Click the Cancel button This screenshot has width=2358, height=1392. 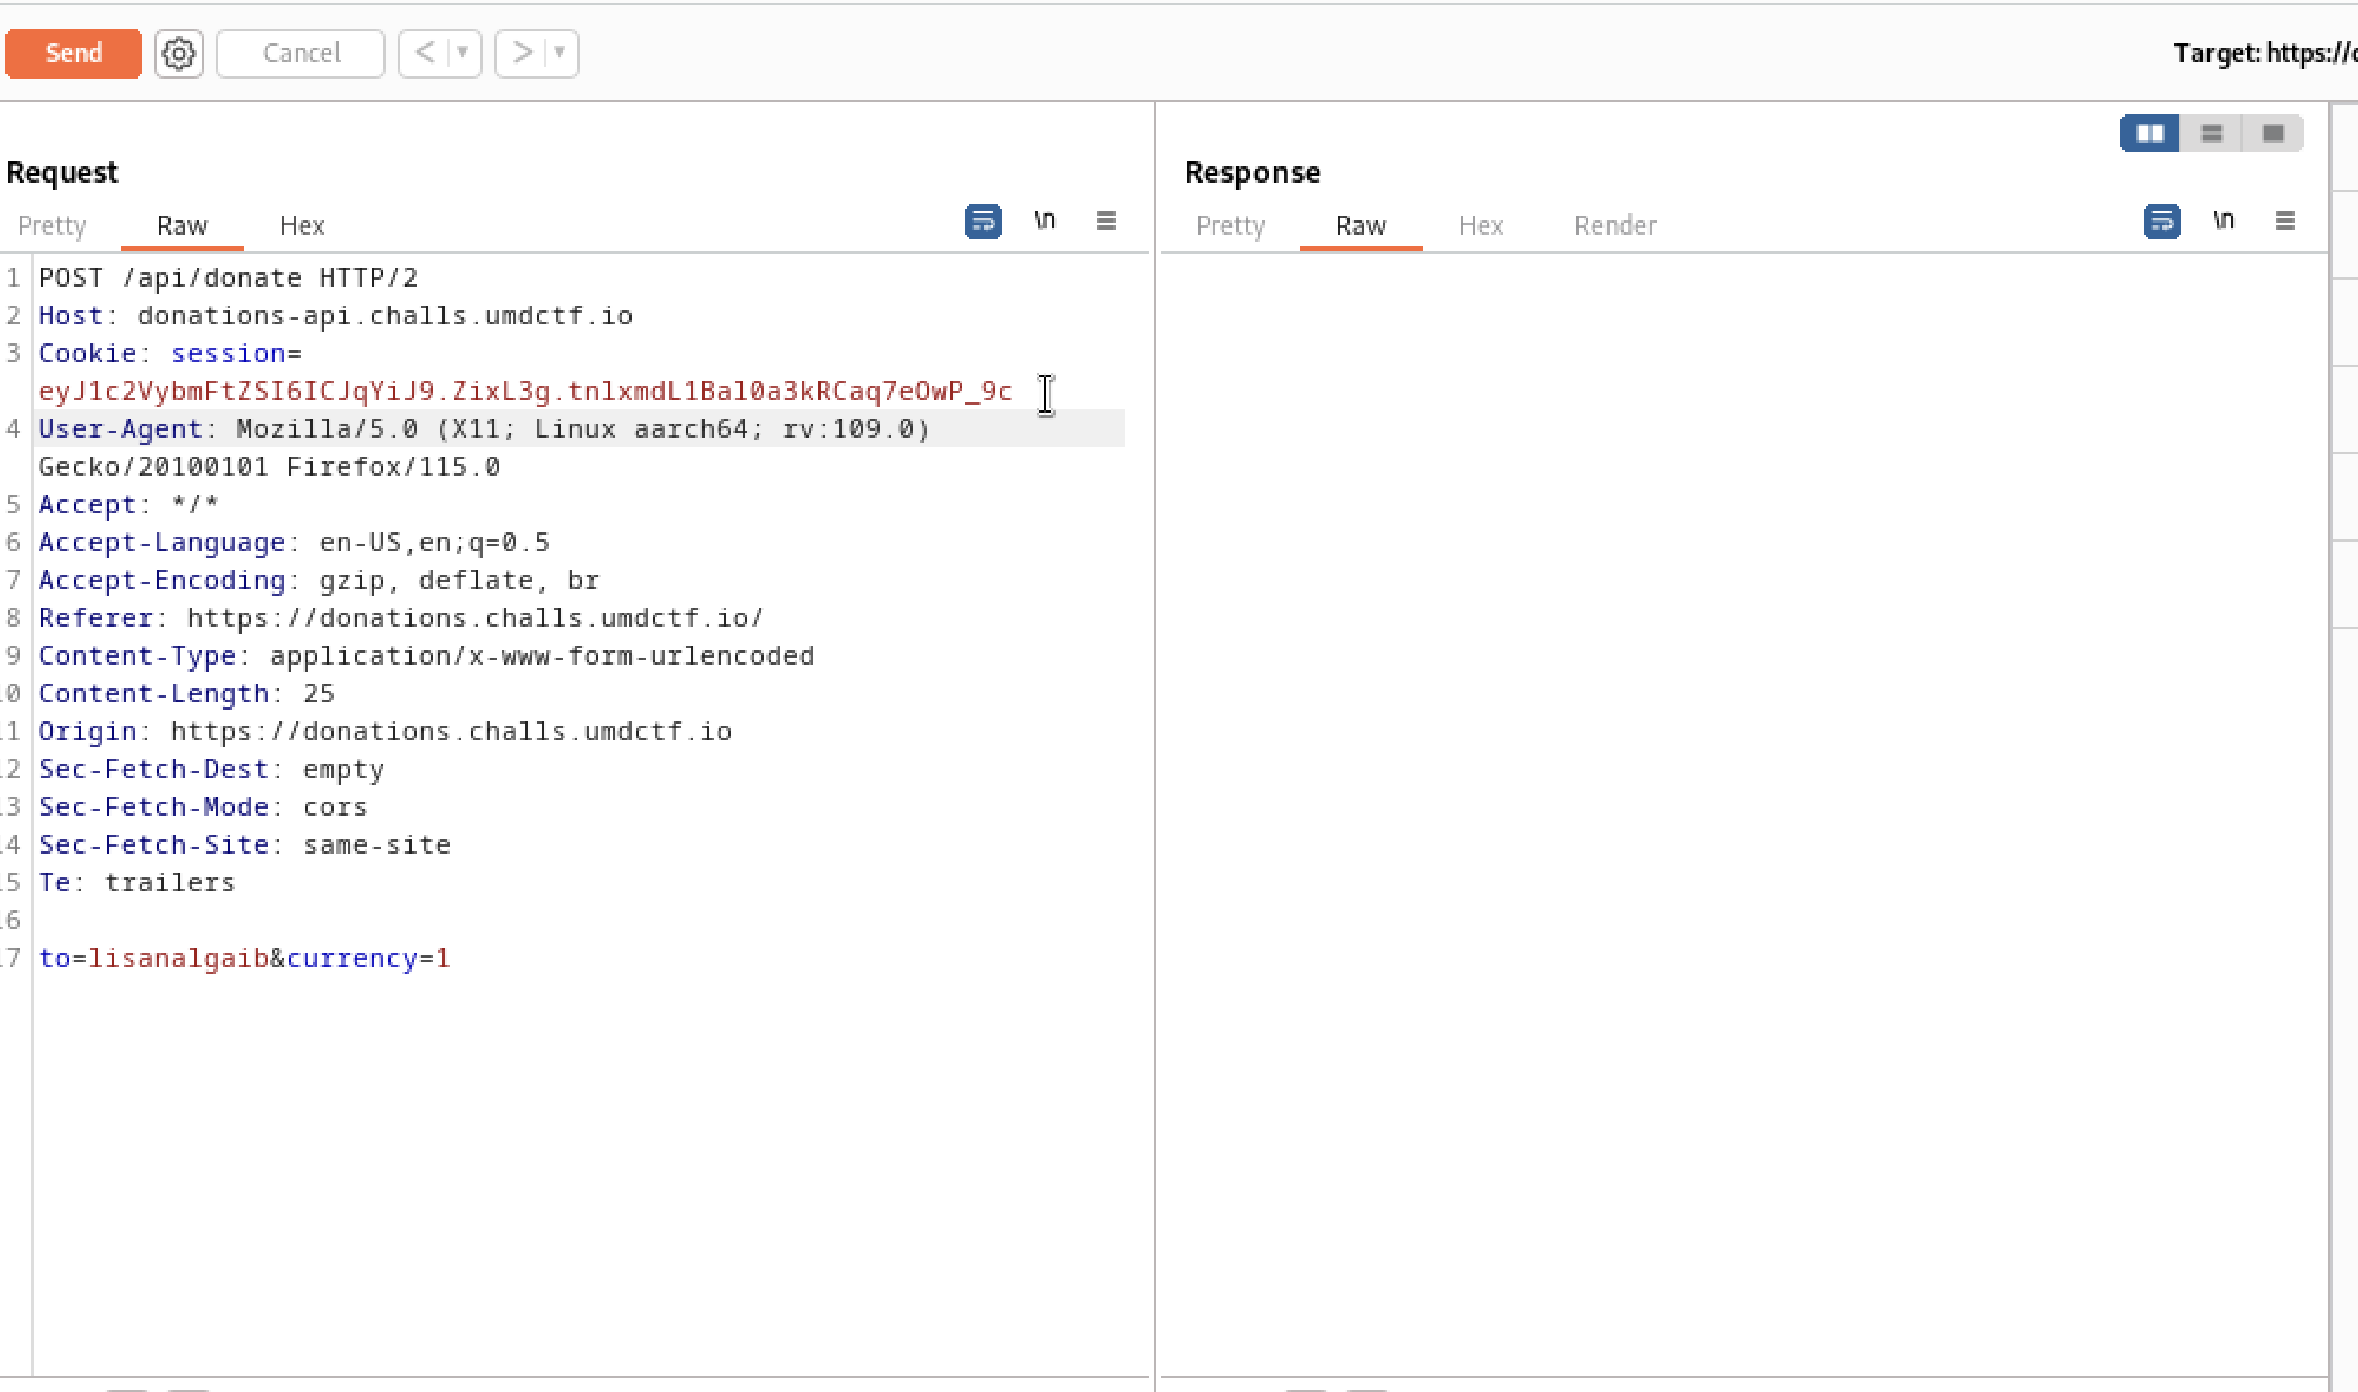(301, 53)
